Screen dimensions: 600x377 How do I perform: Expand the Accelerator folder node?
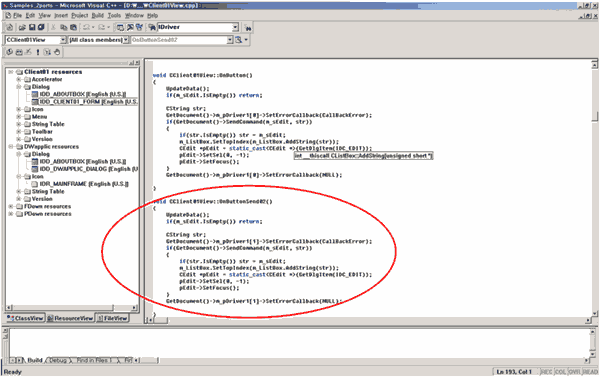coord(18,79)
